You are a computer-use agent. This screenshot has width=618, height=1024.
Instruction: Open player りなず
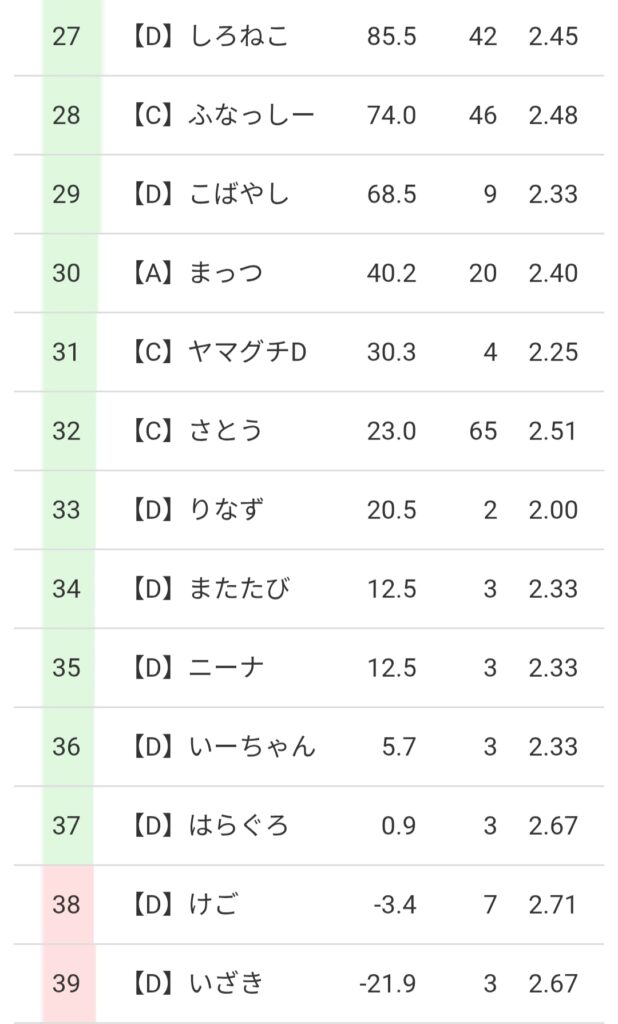[x=226, y=510]
